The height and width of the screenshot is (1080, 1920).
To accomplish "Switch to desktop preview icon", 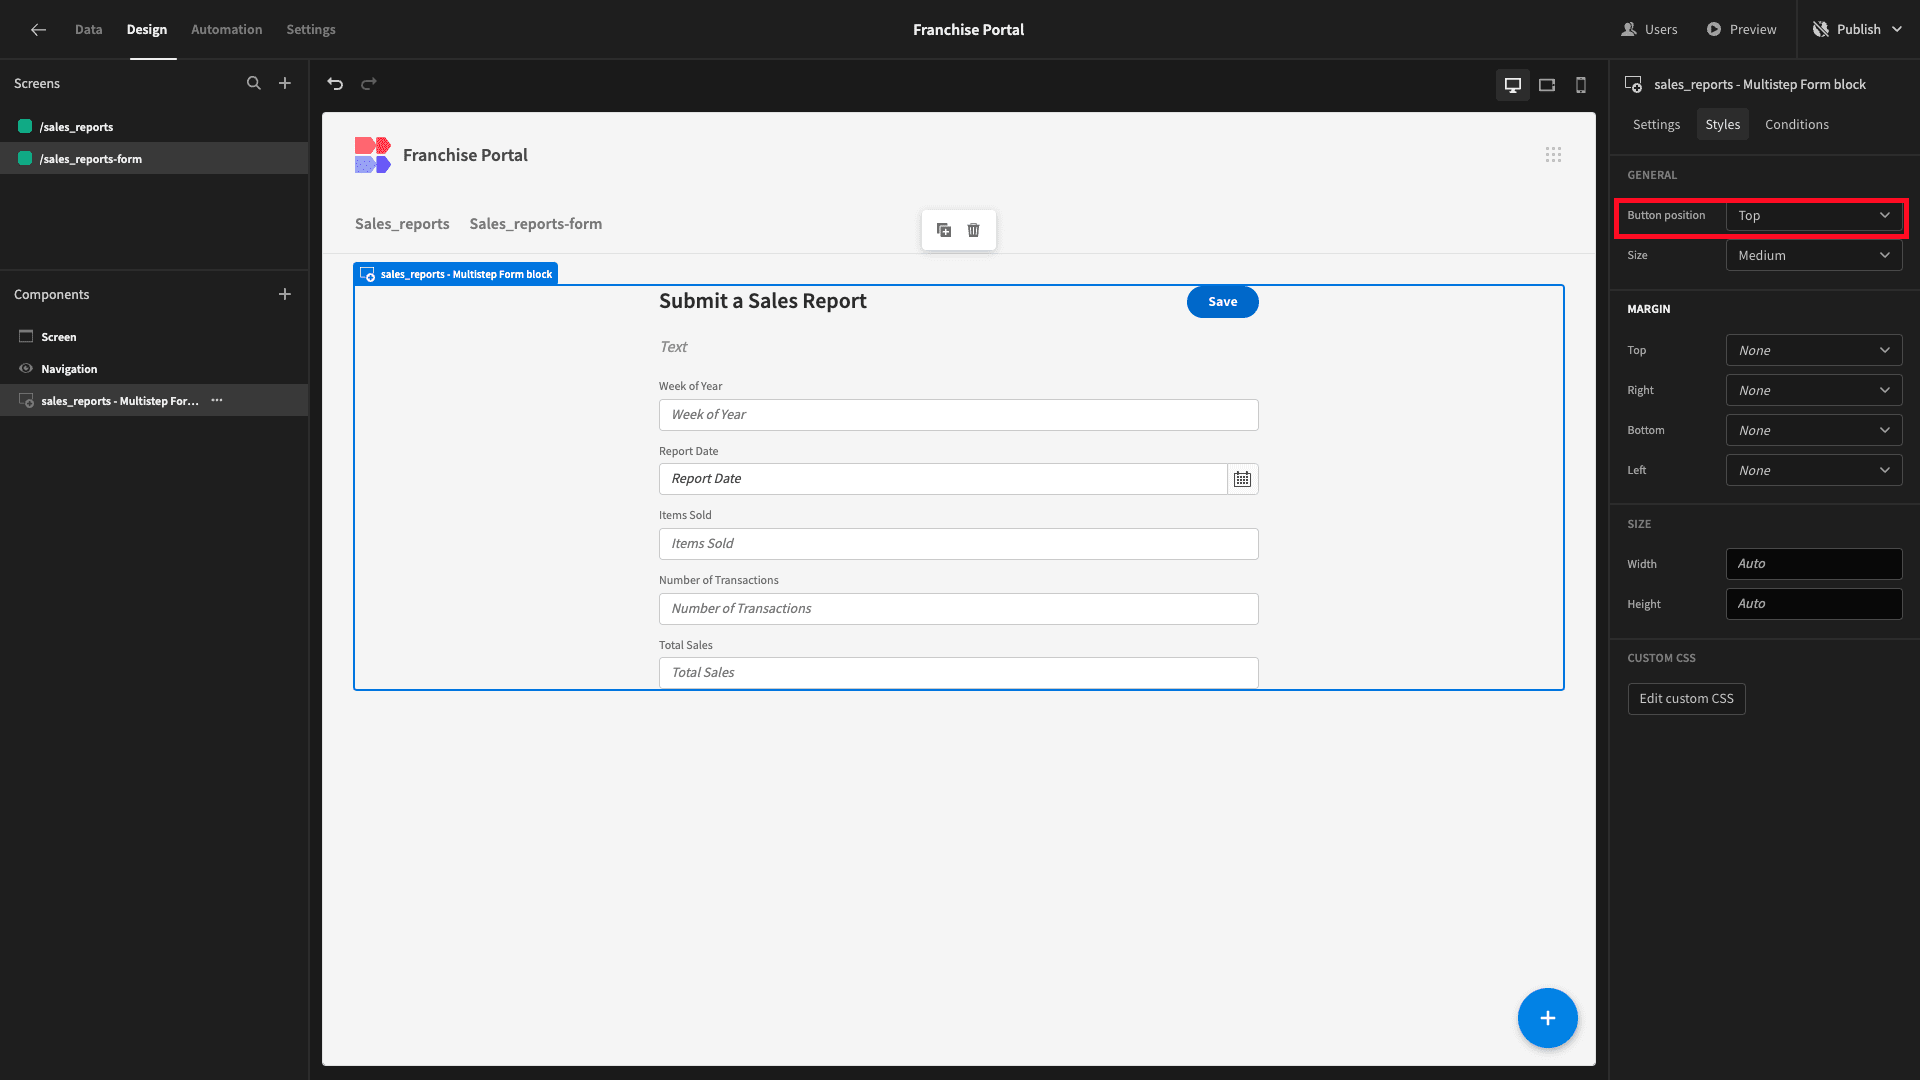I will 1513,85.
